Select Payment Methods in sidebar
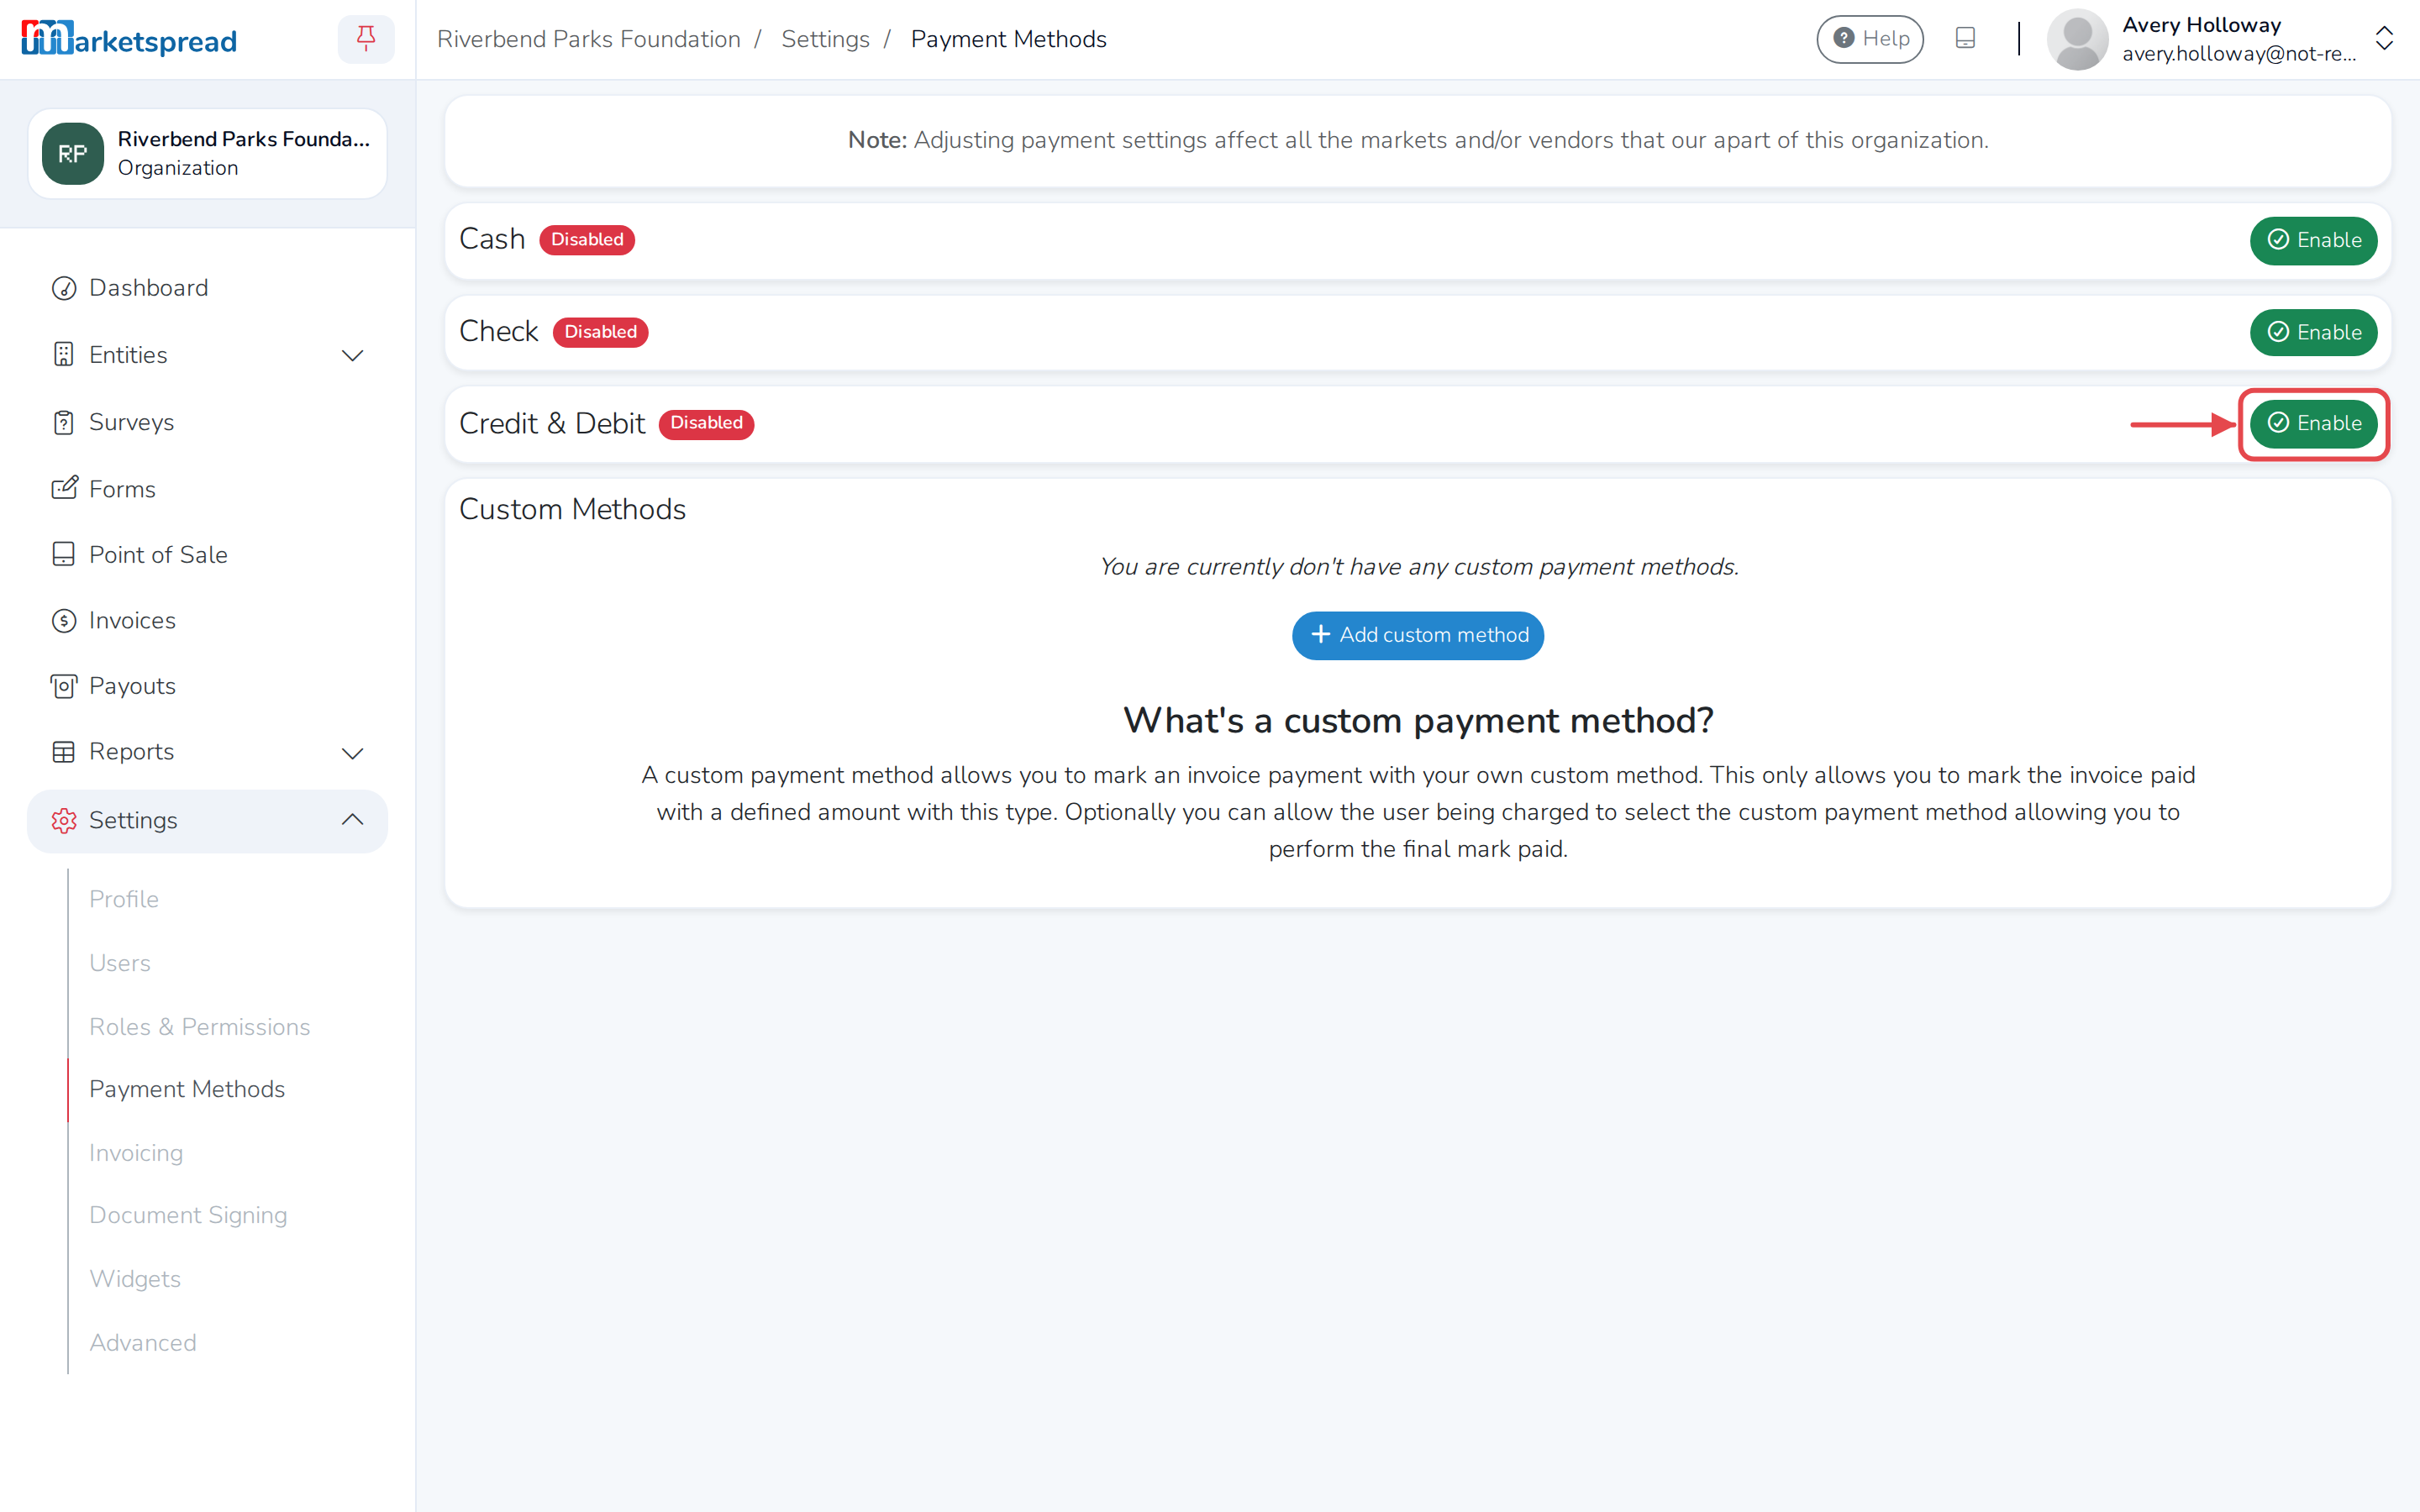The width and height of the screenshot is (2420, 1512). tap(187, 1089)
